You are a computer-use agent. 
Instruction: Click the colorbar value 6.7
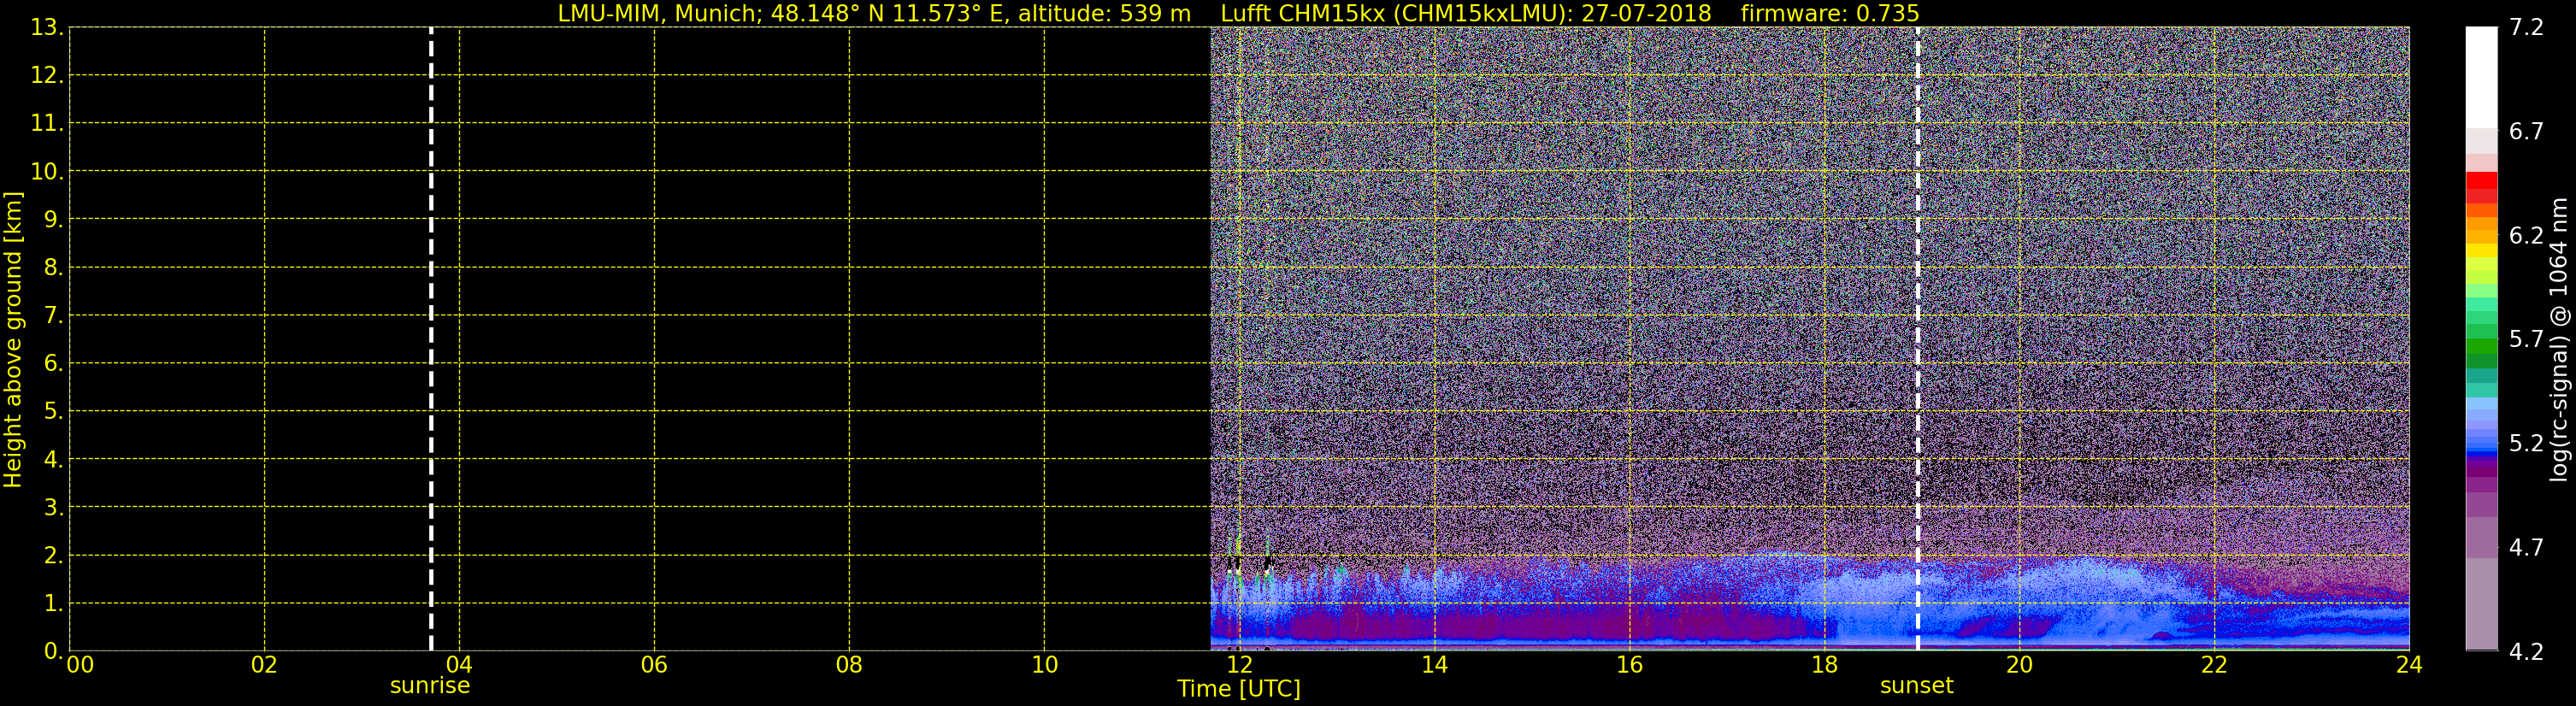click(2526, 132)
